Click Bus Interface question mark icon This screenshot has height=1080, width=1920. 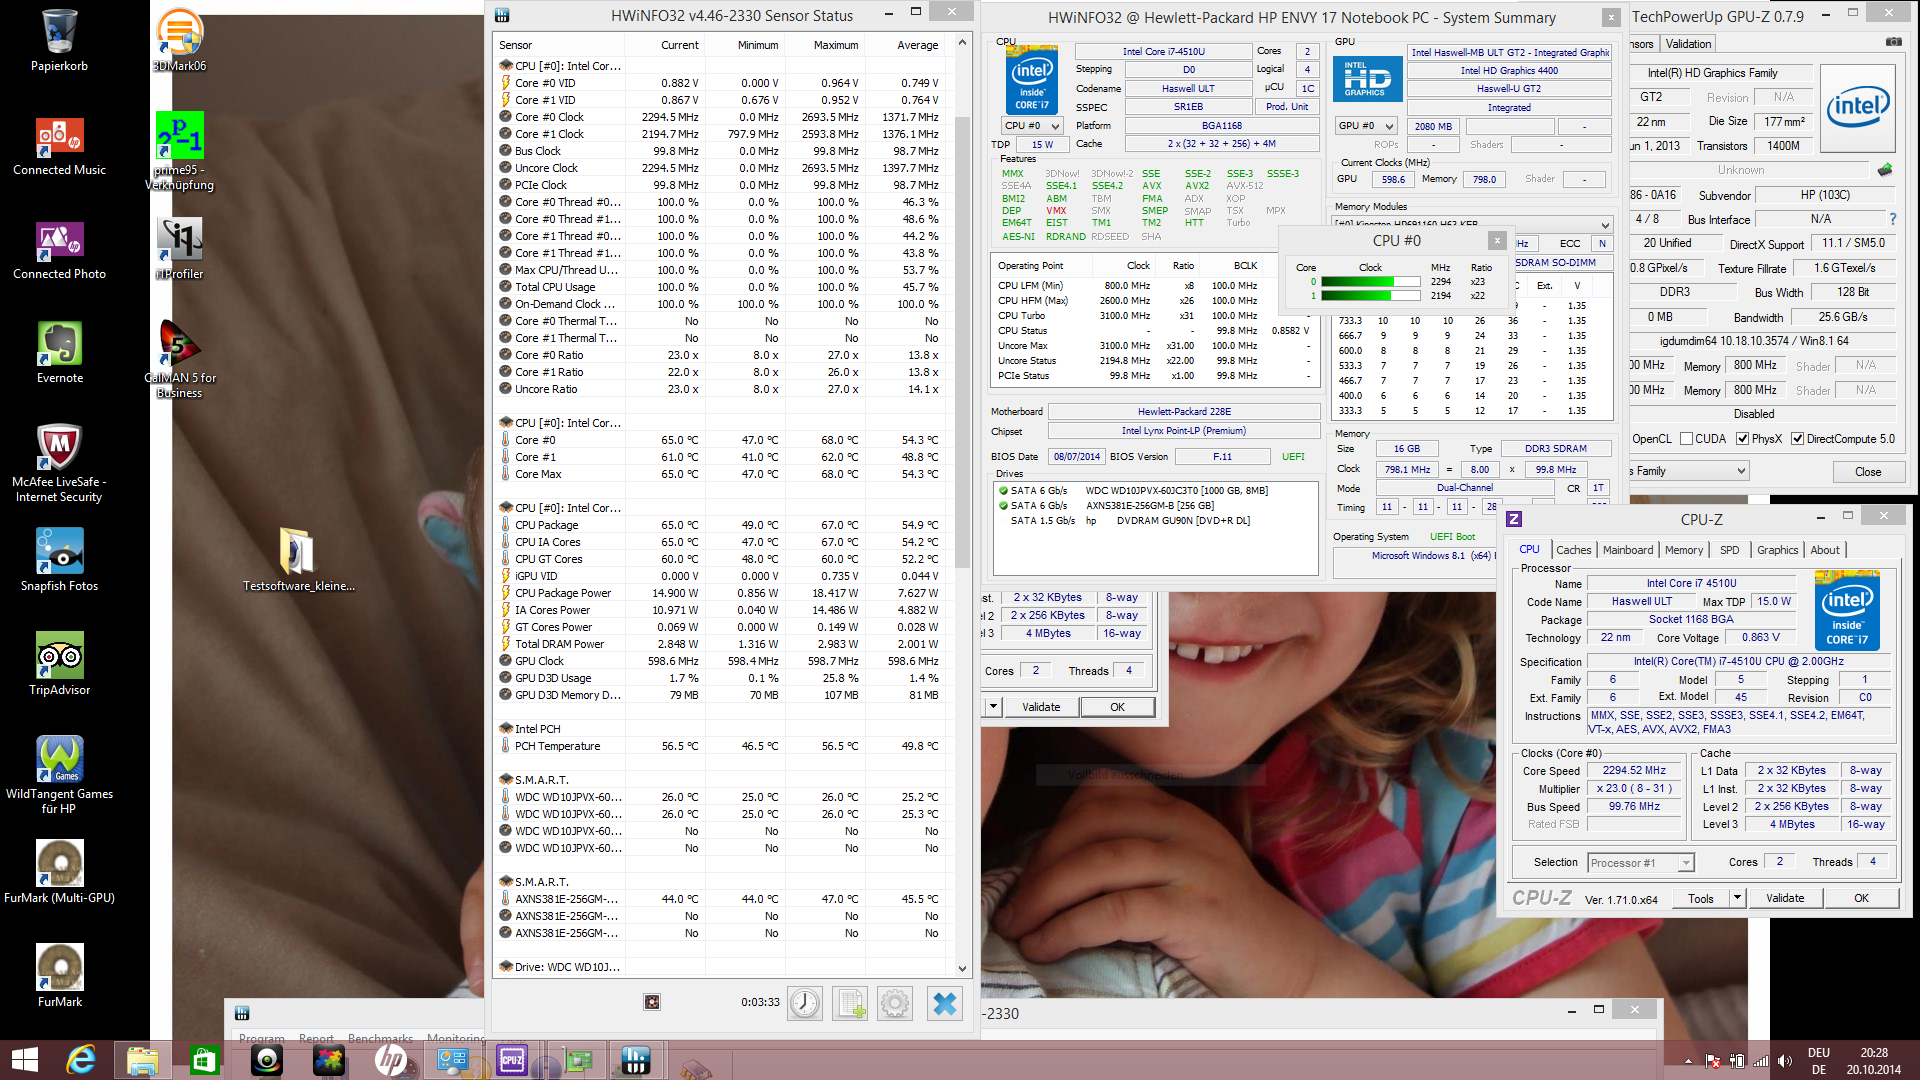[x=1892, y=219]
